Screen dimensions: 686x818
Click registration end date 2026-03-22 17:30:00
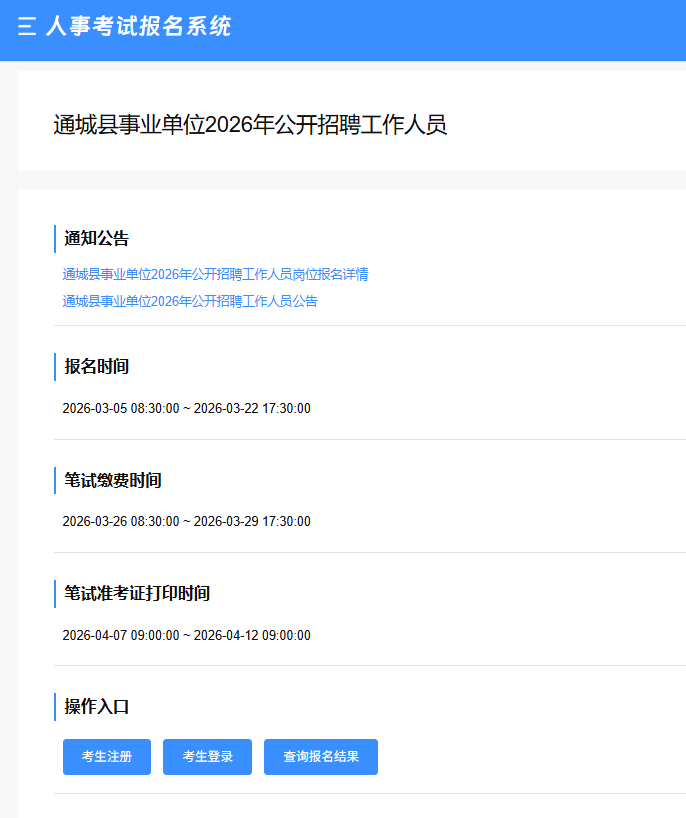pyautogui.click(x=252, y=409)
